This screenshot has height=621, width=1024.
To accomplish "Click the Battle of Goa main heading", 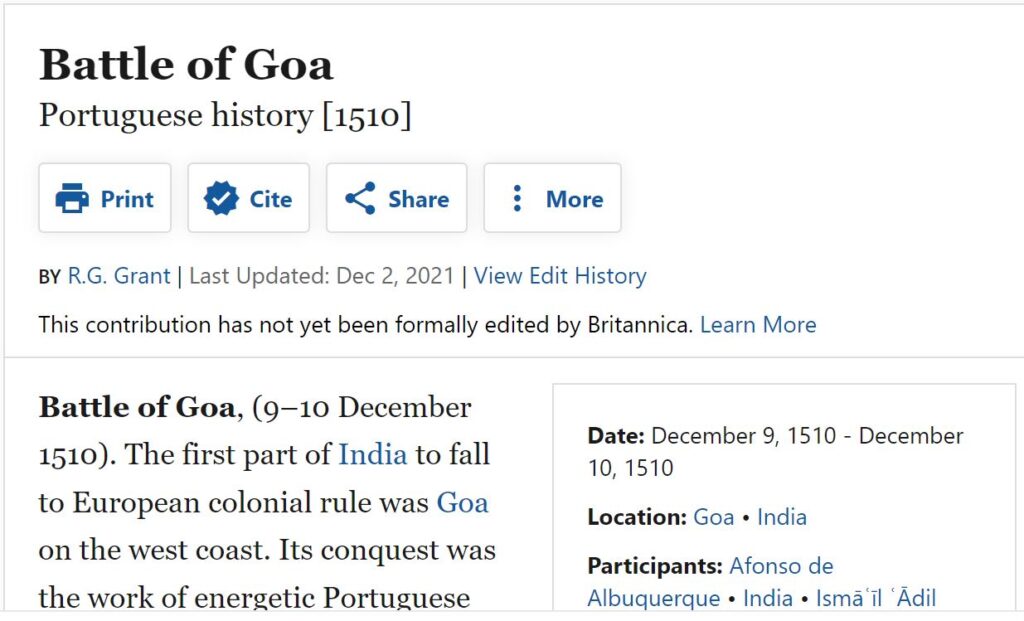I will click(x=186, y=65).
